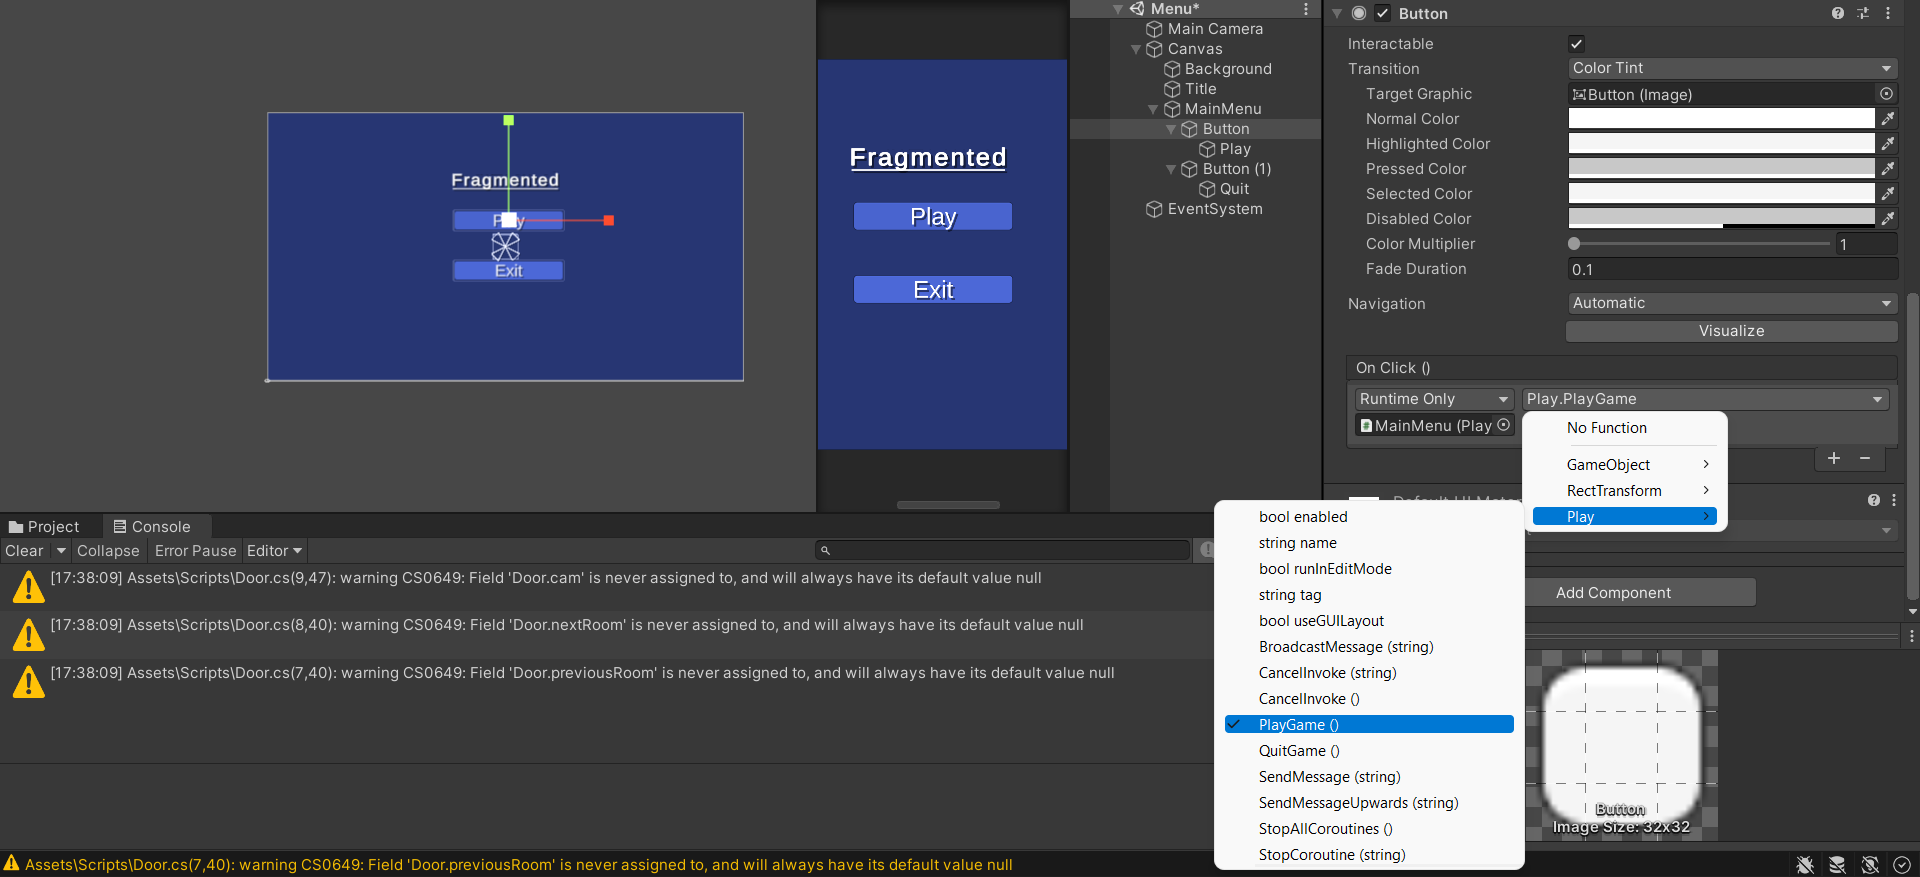Viewport: 1920px width, 877px height.
Task: Click the cache server database icon in status bar
Action: point(1837,865)
